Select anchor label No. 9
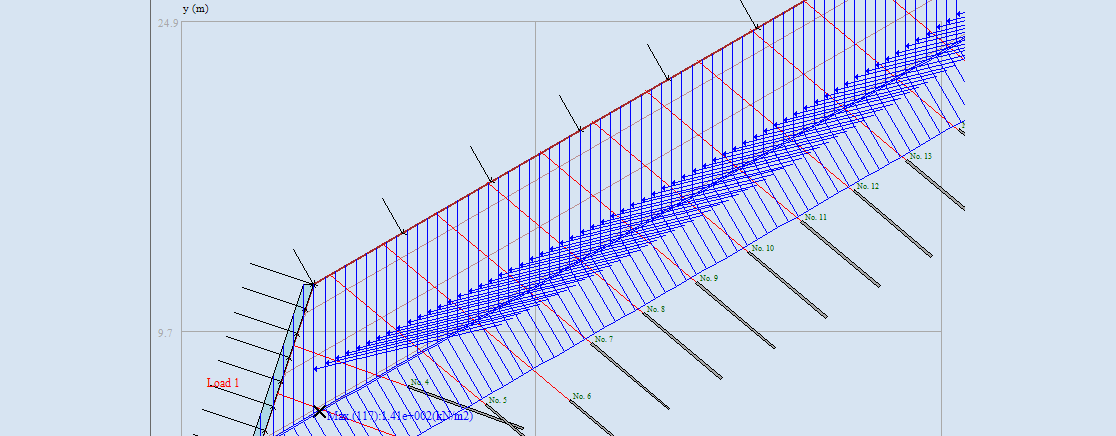Screen dimensions: 1116x436 709,278
